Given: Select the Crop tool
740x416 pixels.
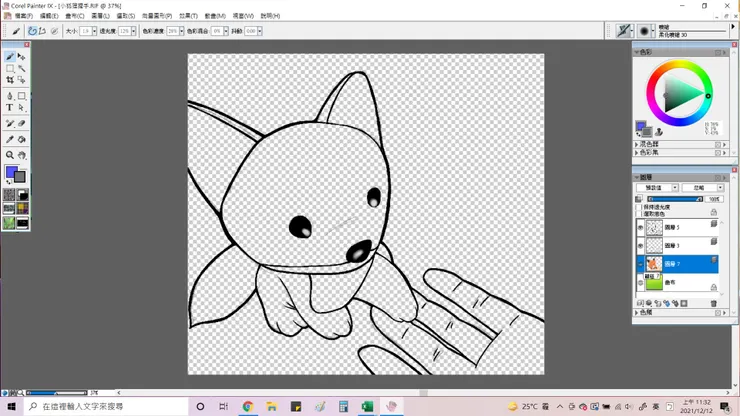Looking at the screenshot, I should pyautogui.click(x=10, y=80).
